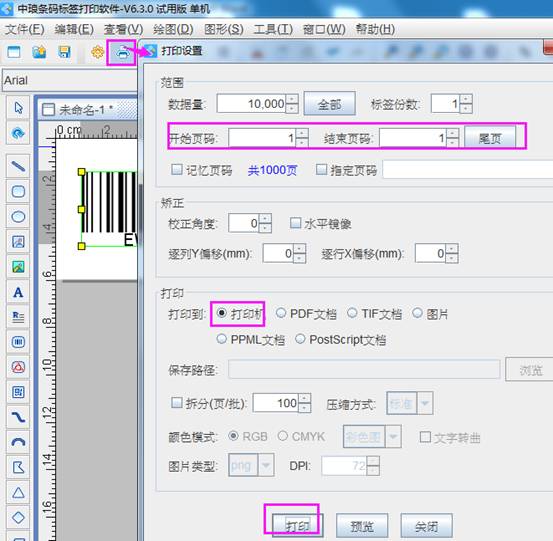The image size is (553, 541).
Task: Select the rounded rectangle tool
Action: (x=18, y=192)
